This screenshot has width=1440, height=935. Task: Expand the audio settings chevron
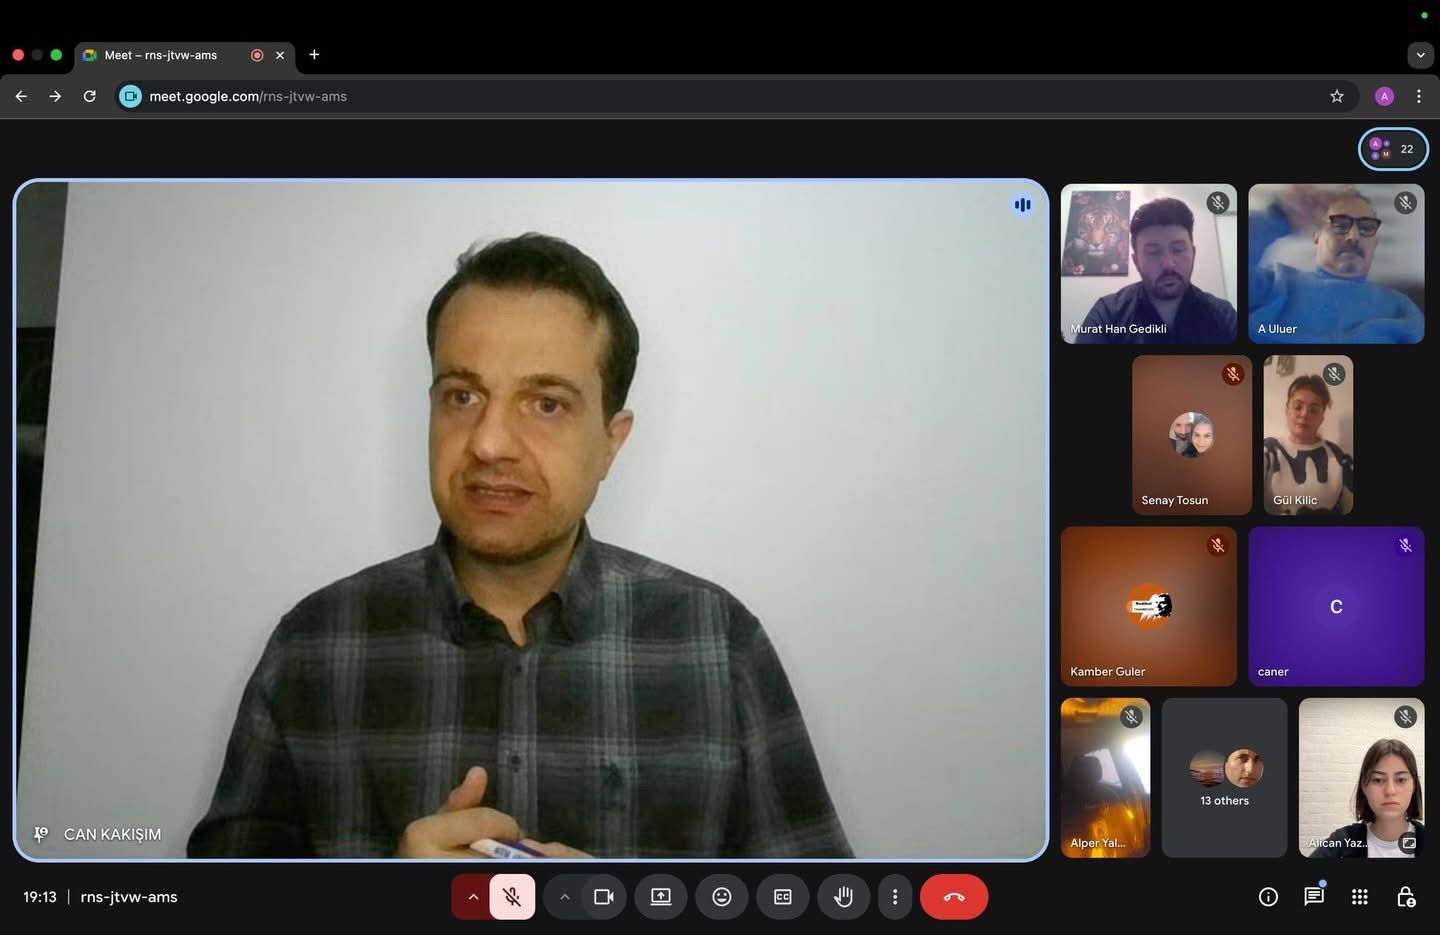point(473,897)
